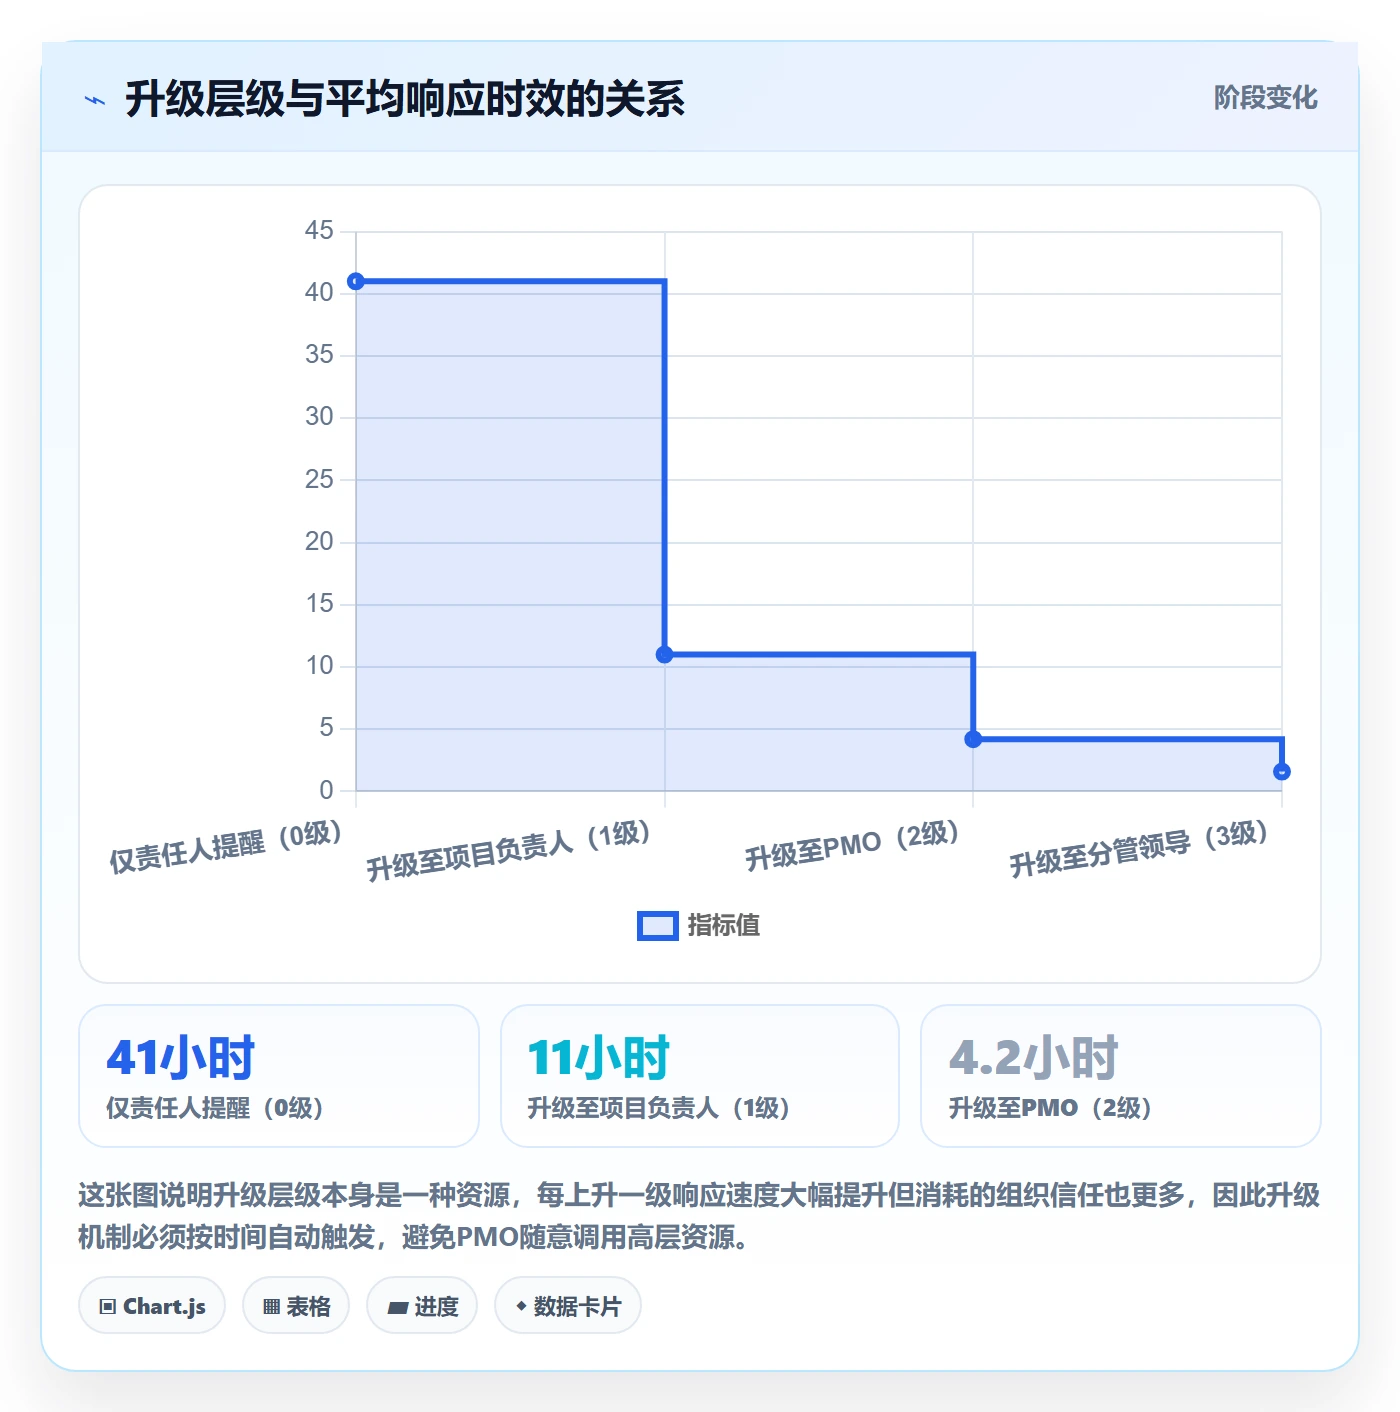Click the x-axis label 升级至分管领导（3级）

tap(1138, 849)
